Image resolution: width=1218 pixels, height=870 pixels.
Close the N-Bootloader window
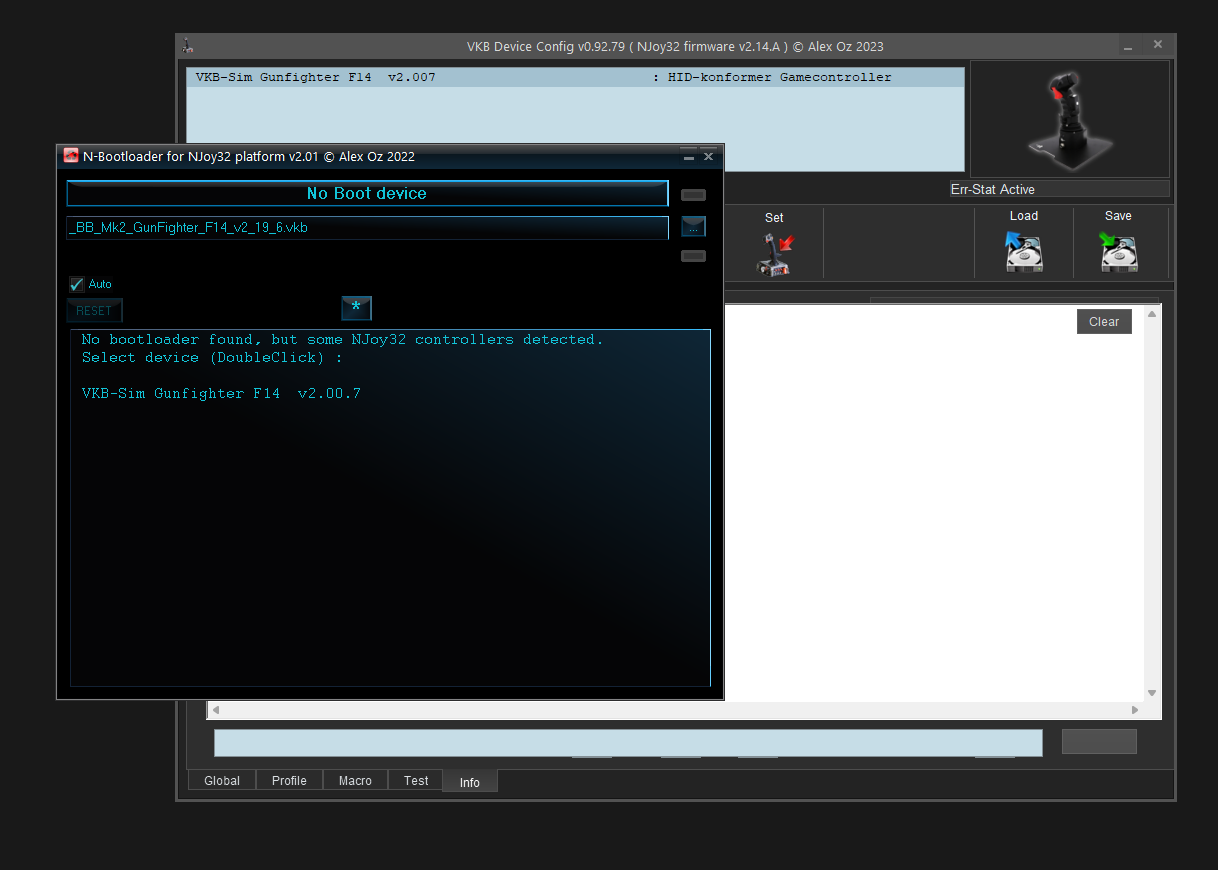709,157
